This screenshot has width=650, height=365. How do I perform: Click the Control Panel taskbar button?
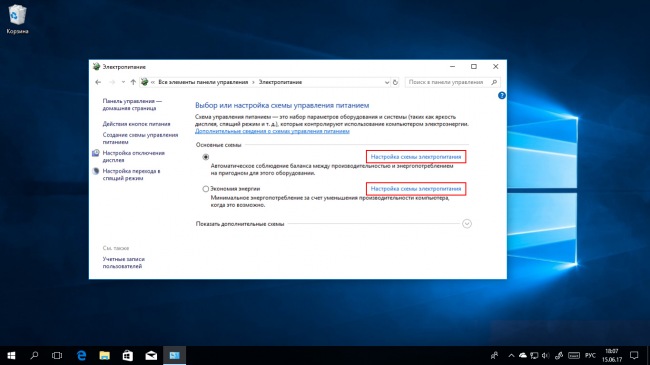coord(175,355)
